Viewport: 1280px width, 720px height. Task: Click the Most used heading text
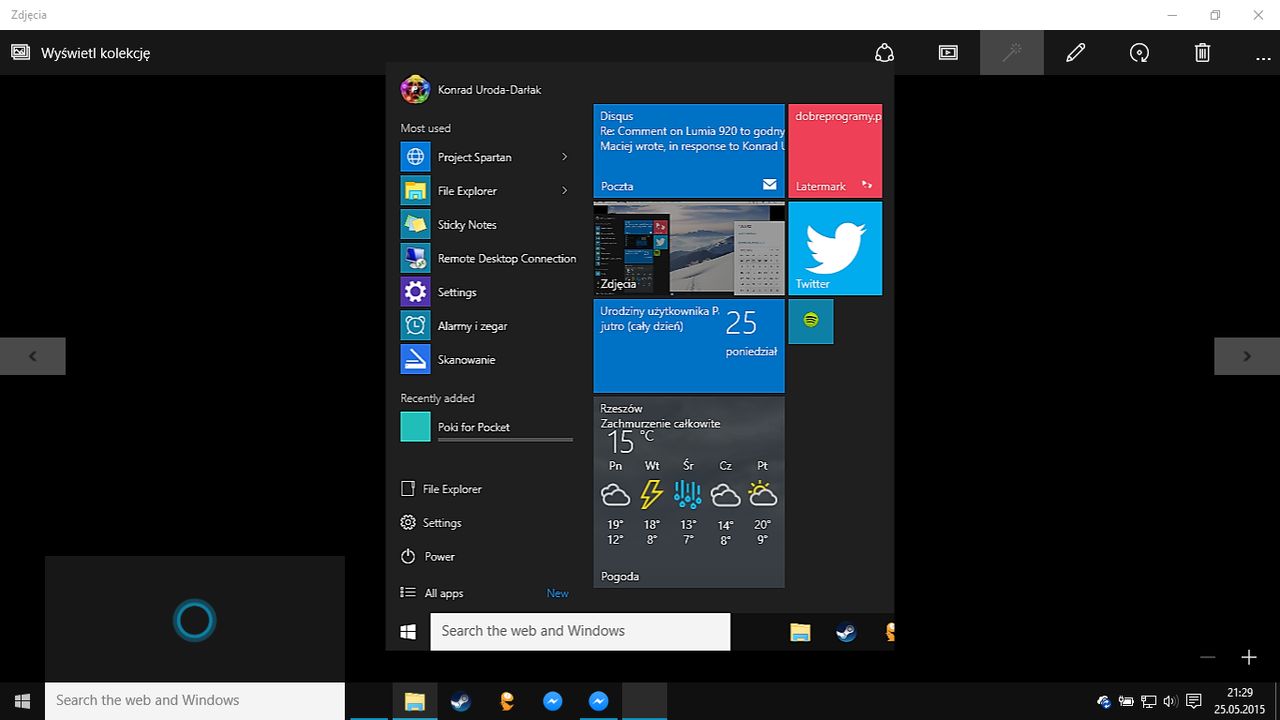pyautogui.click(x=426, y=128)
